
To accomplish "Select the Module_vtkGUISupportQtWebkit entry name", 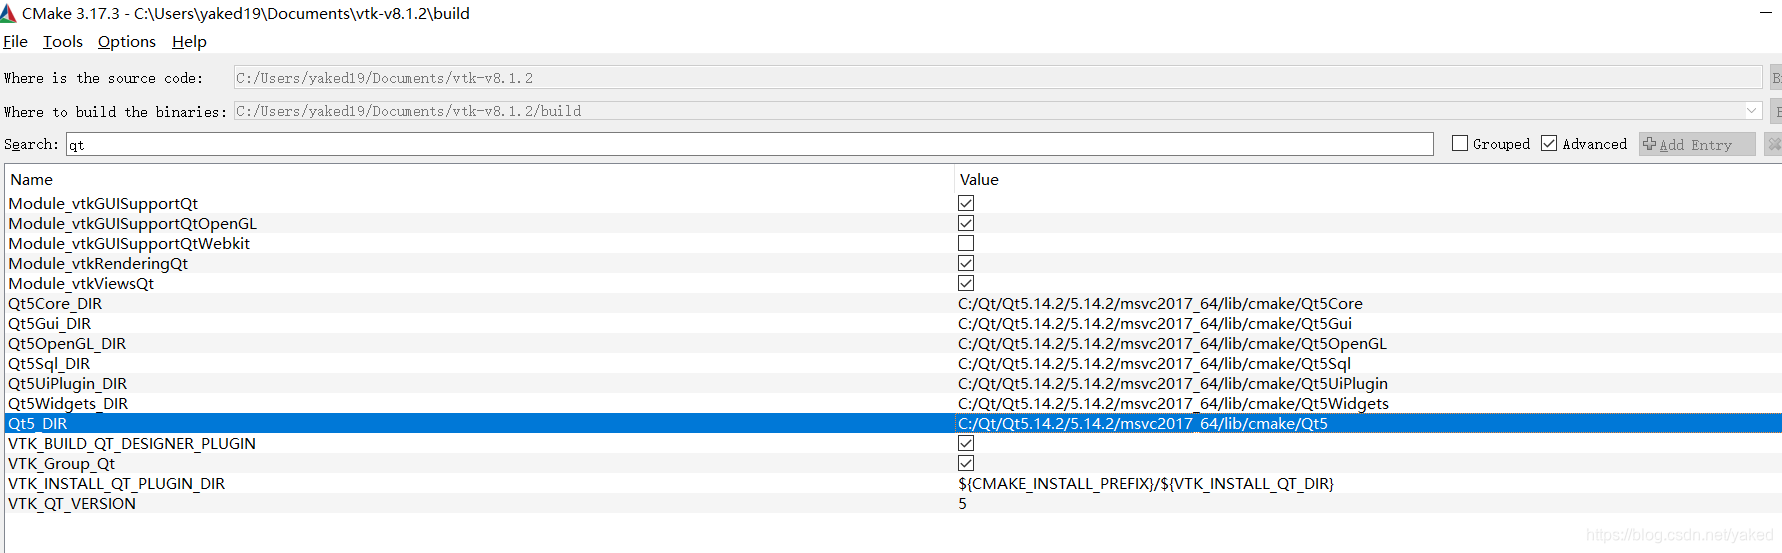I will (x=129, y=244).
